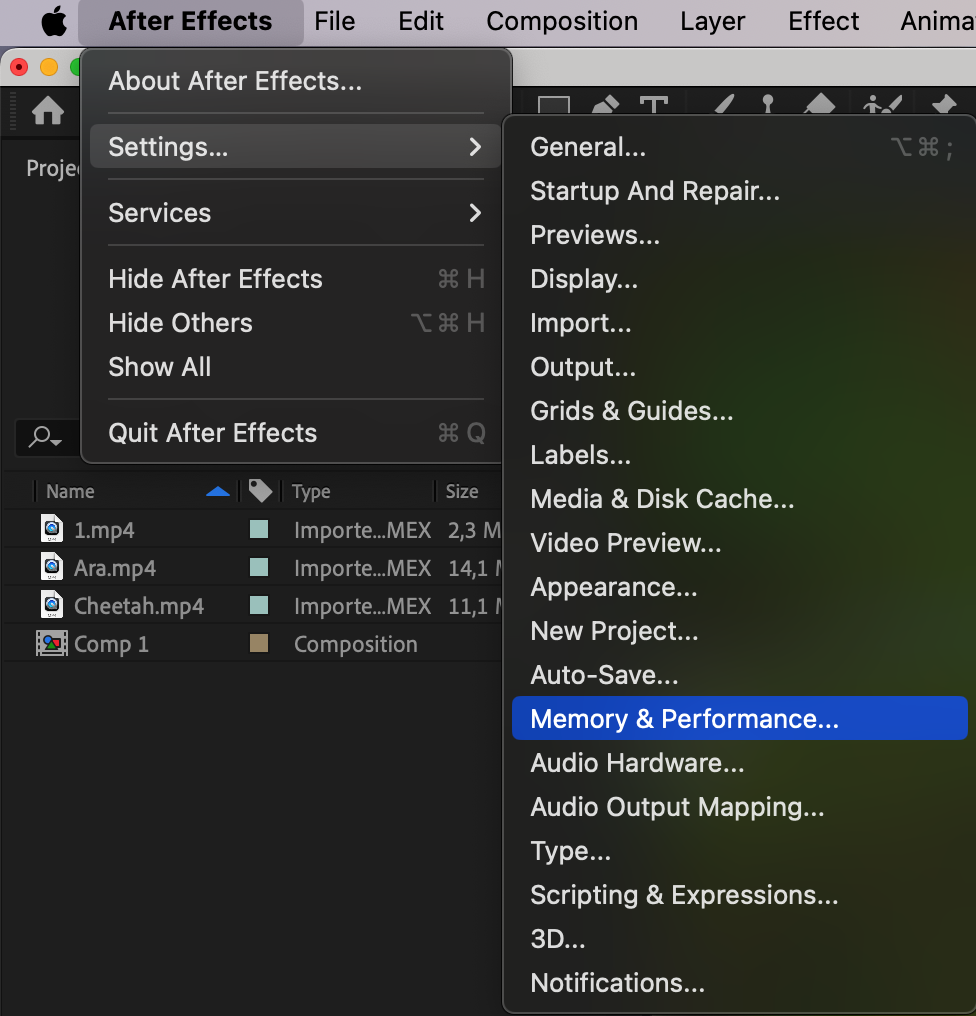Image resolution: width=976 pixels, height=1016 pixels.
Task: Open Media & Disk Cache settings
Action: (662, 499)
